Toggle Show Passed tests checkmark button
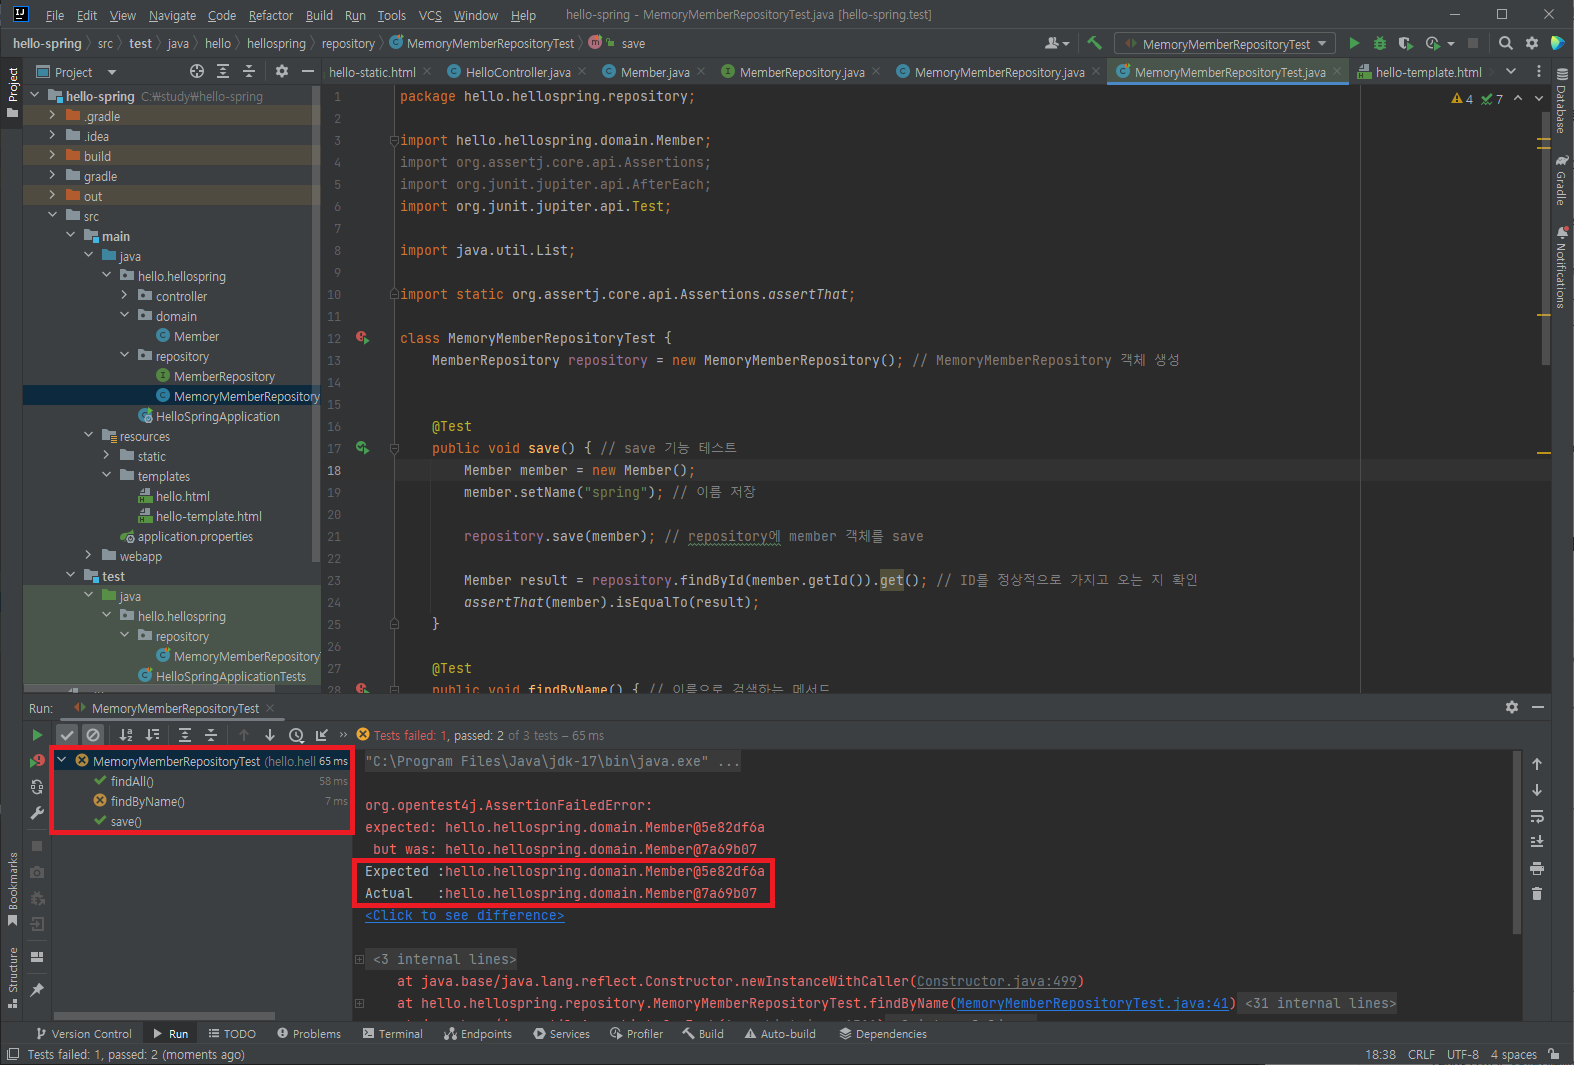This screenshot has height=1065, width=1574. [x=67, y=735]
